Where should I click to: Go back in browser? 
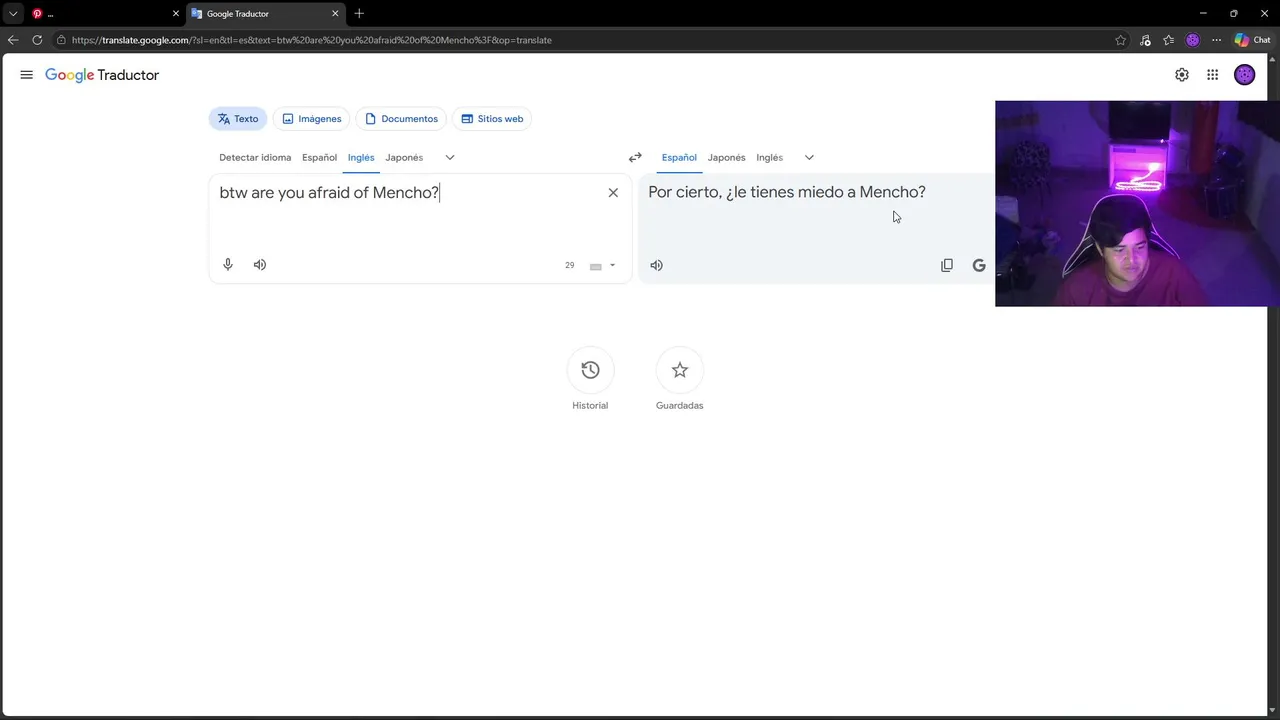point(13,40)
